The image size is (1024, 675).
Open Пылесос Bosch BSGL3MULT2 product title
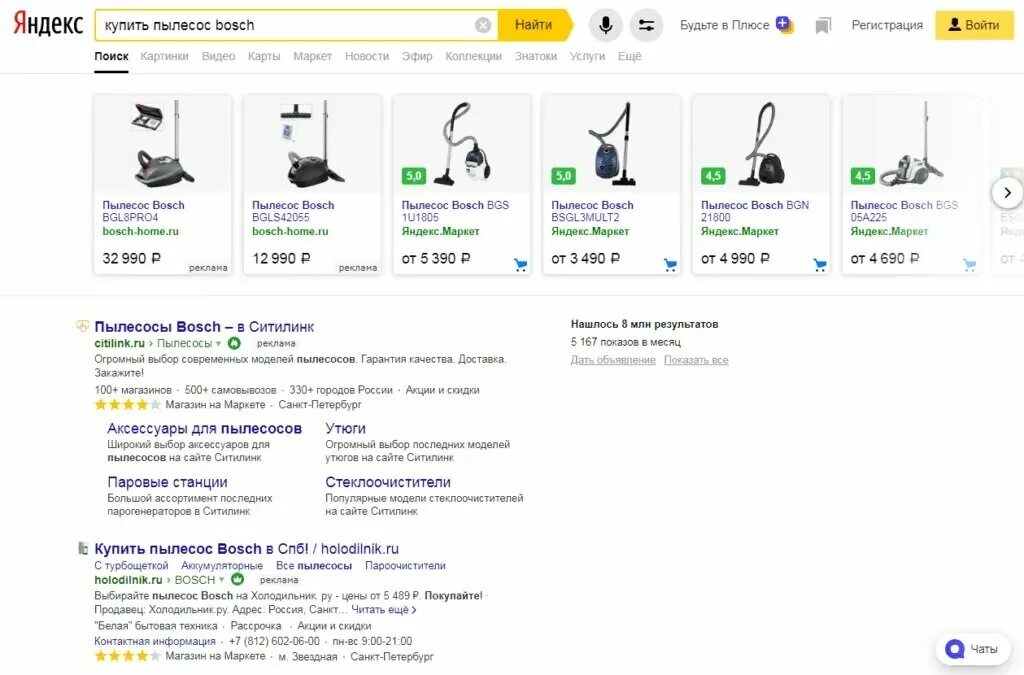[592, 211]
